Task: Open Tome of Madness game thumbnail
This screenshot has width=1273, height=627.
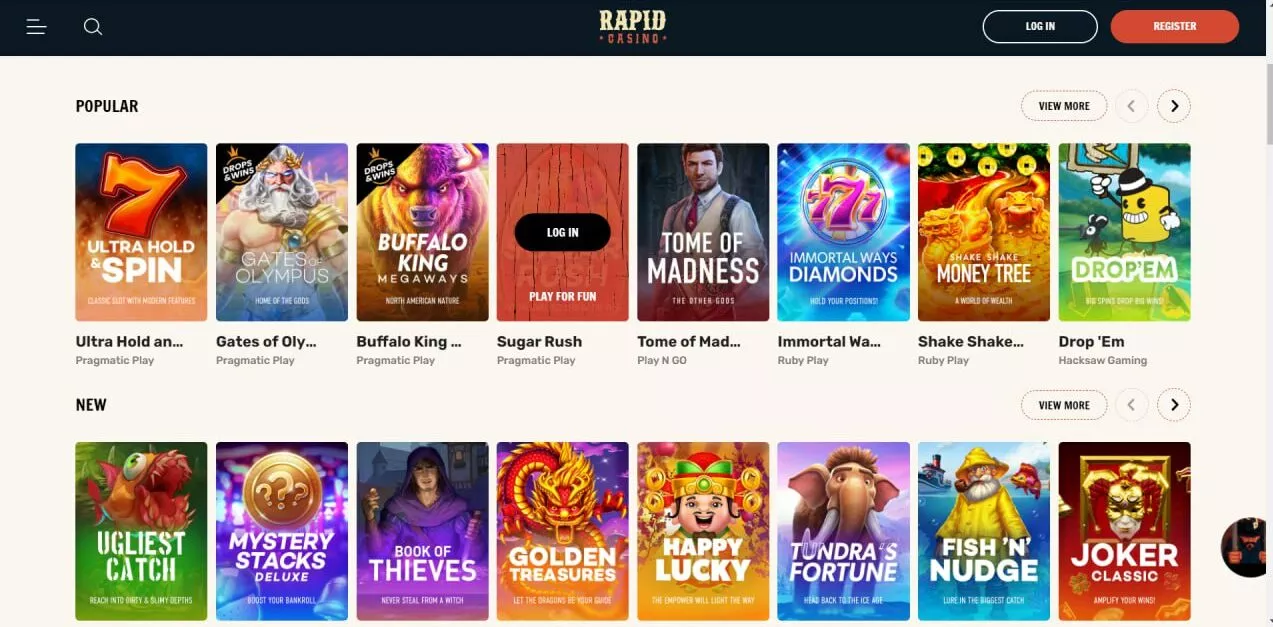Action: (703, 232)
